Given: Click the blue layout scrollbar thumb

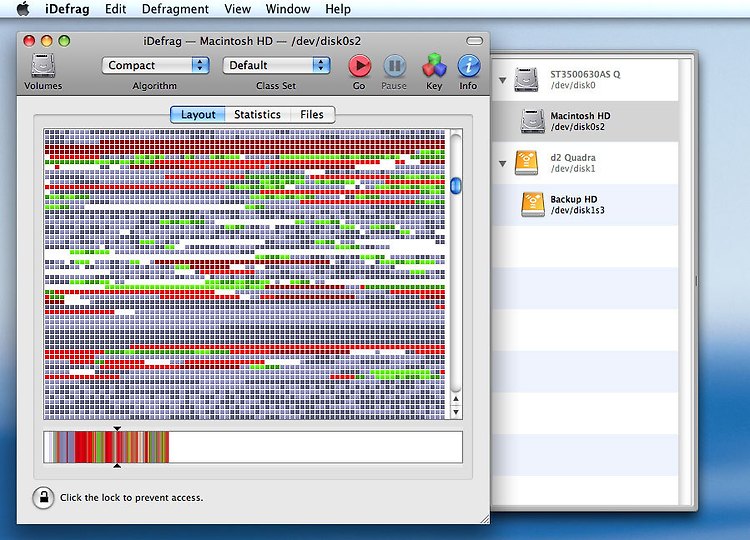Looking at the screenshot, I should pyautogui.click(x=456, y=186).
